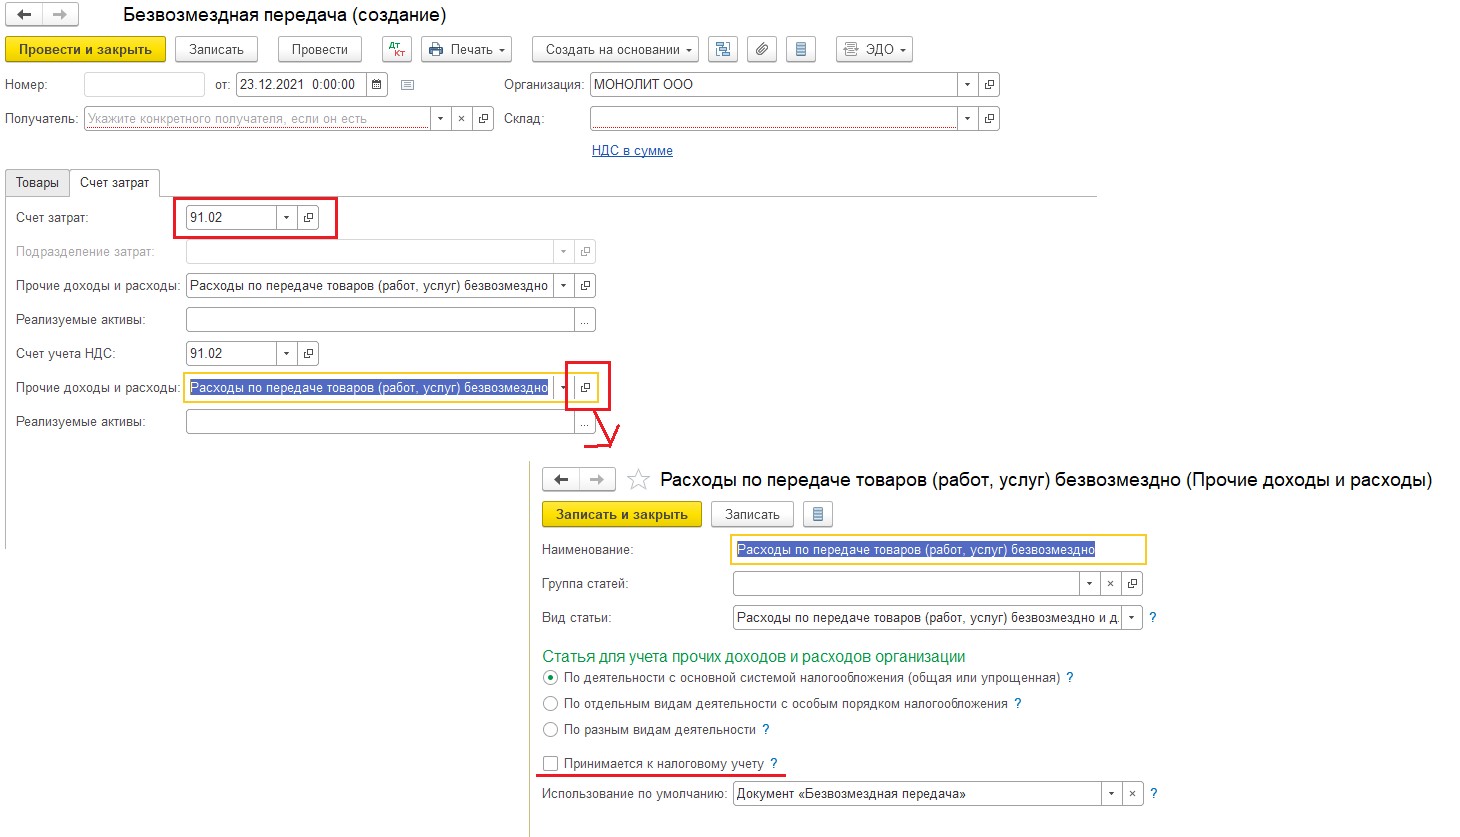Expand the Группа статей dropdown
This screenshot has width=1460, height=837.
point(1088,583)
